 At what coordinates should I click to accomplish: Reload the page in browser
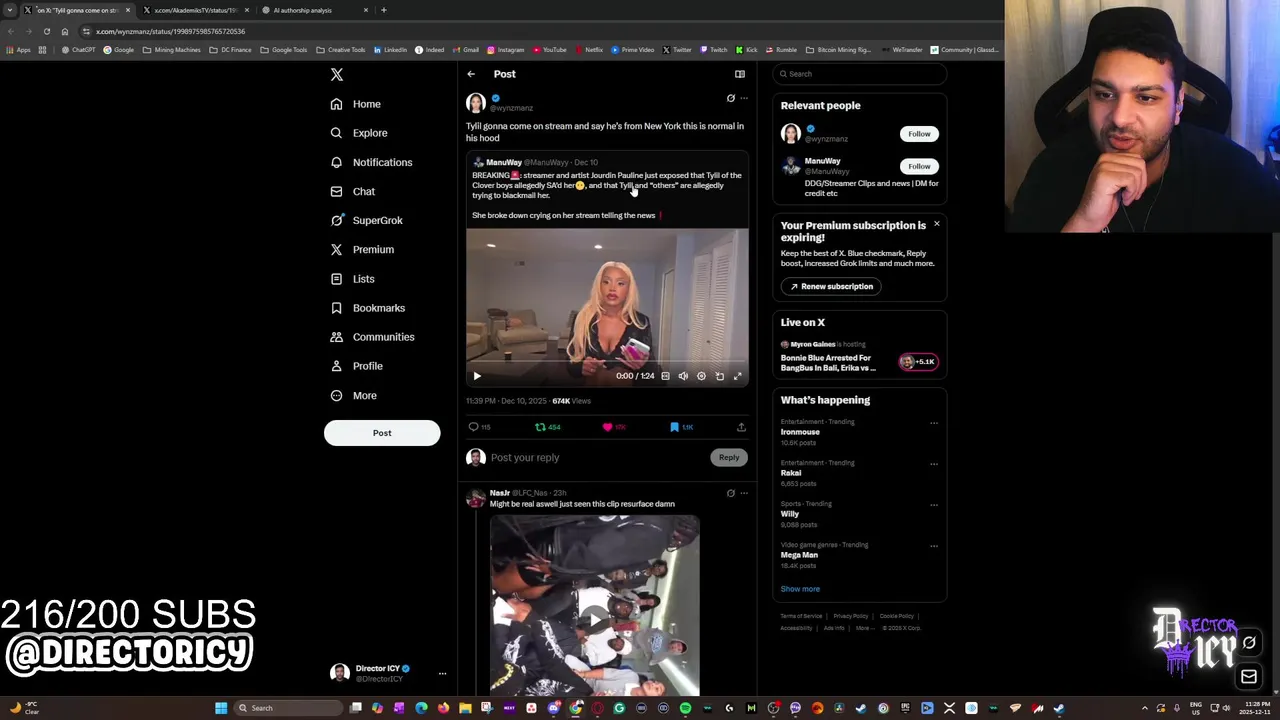tap(47, 31)
